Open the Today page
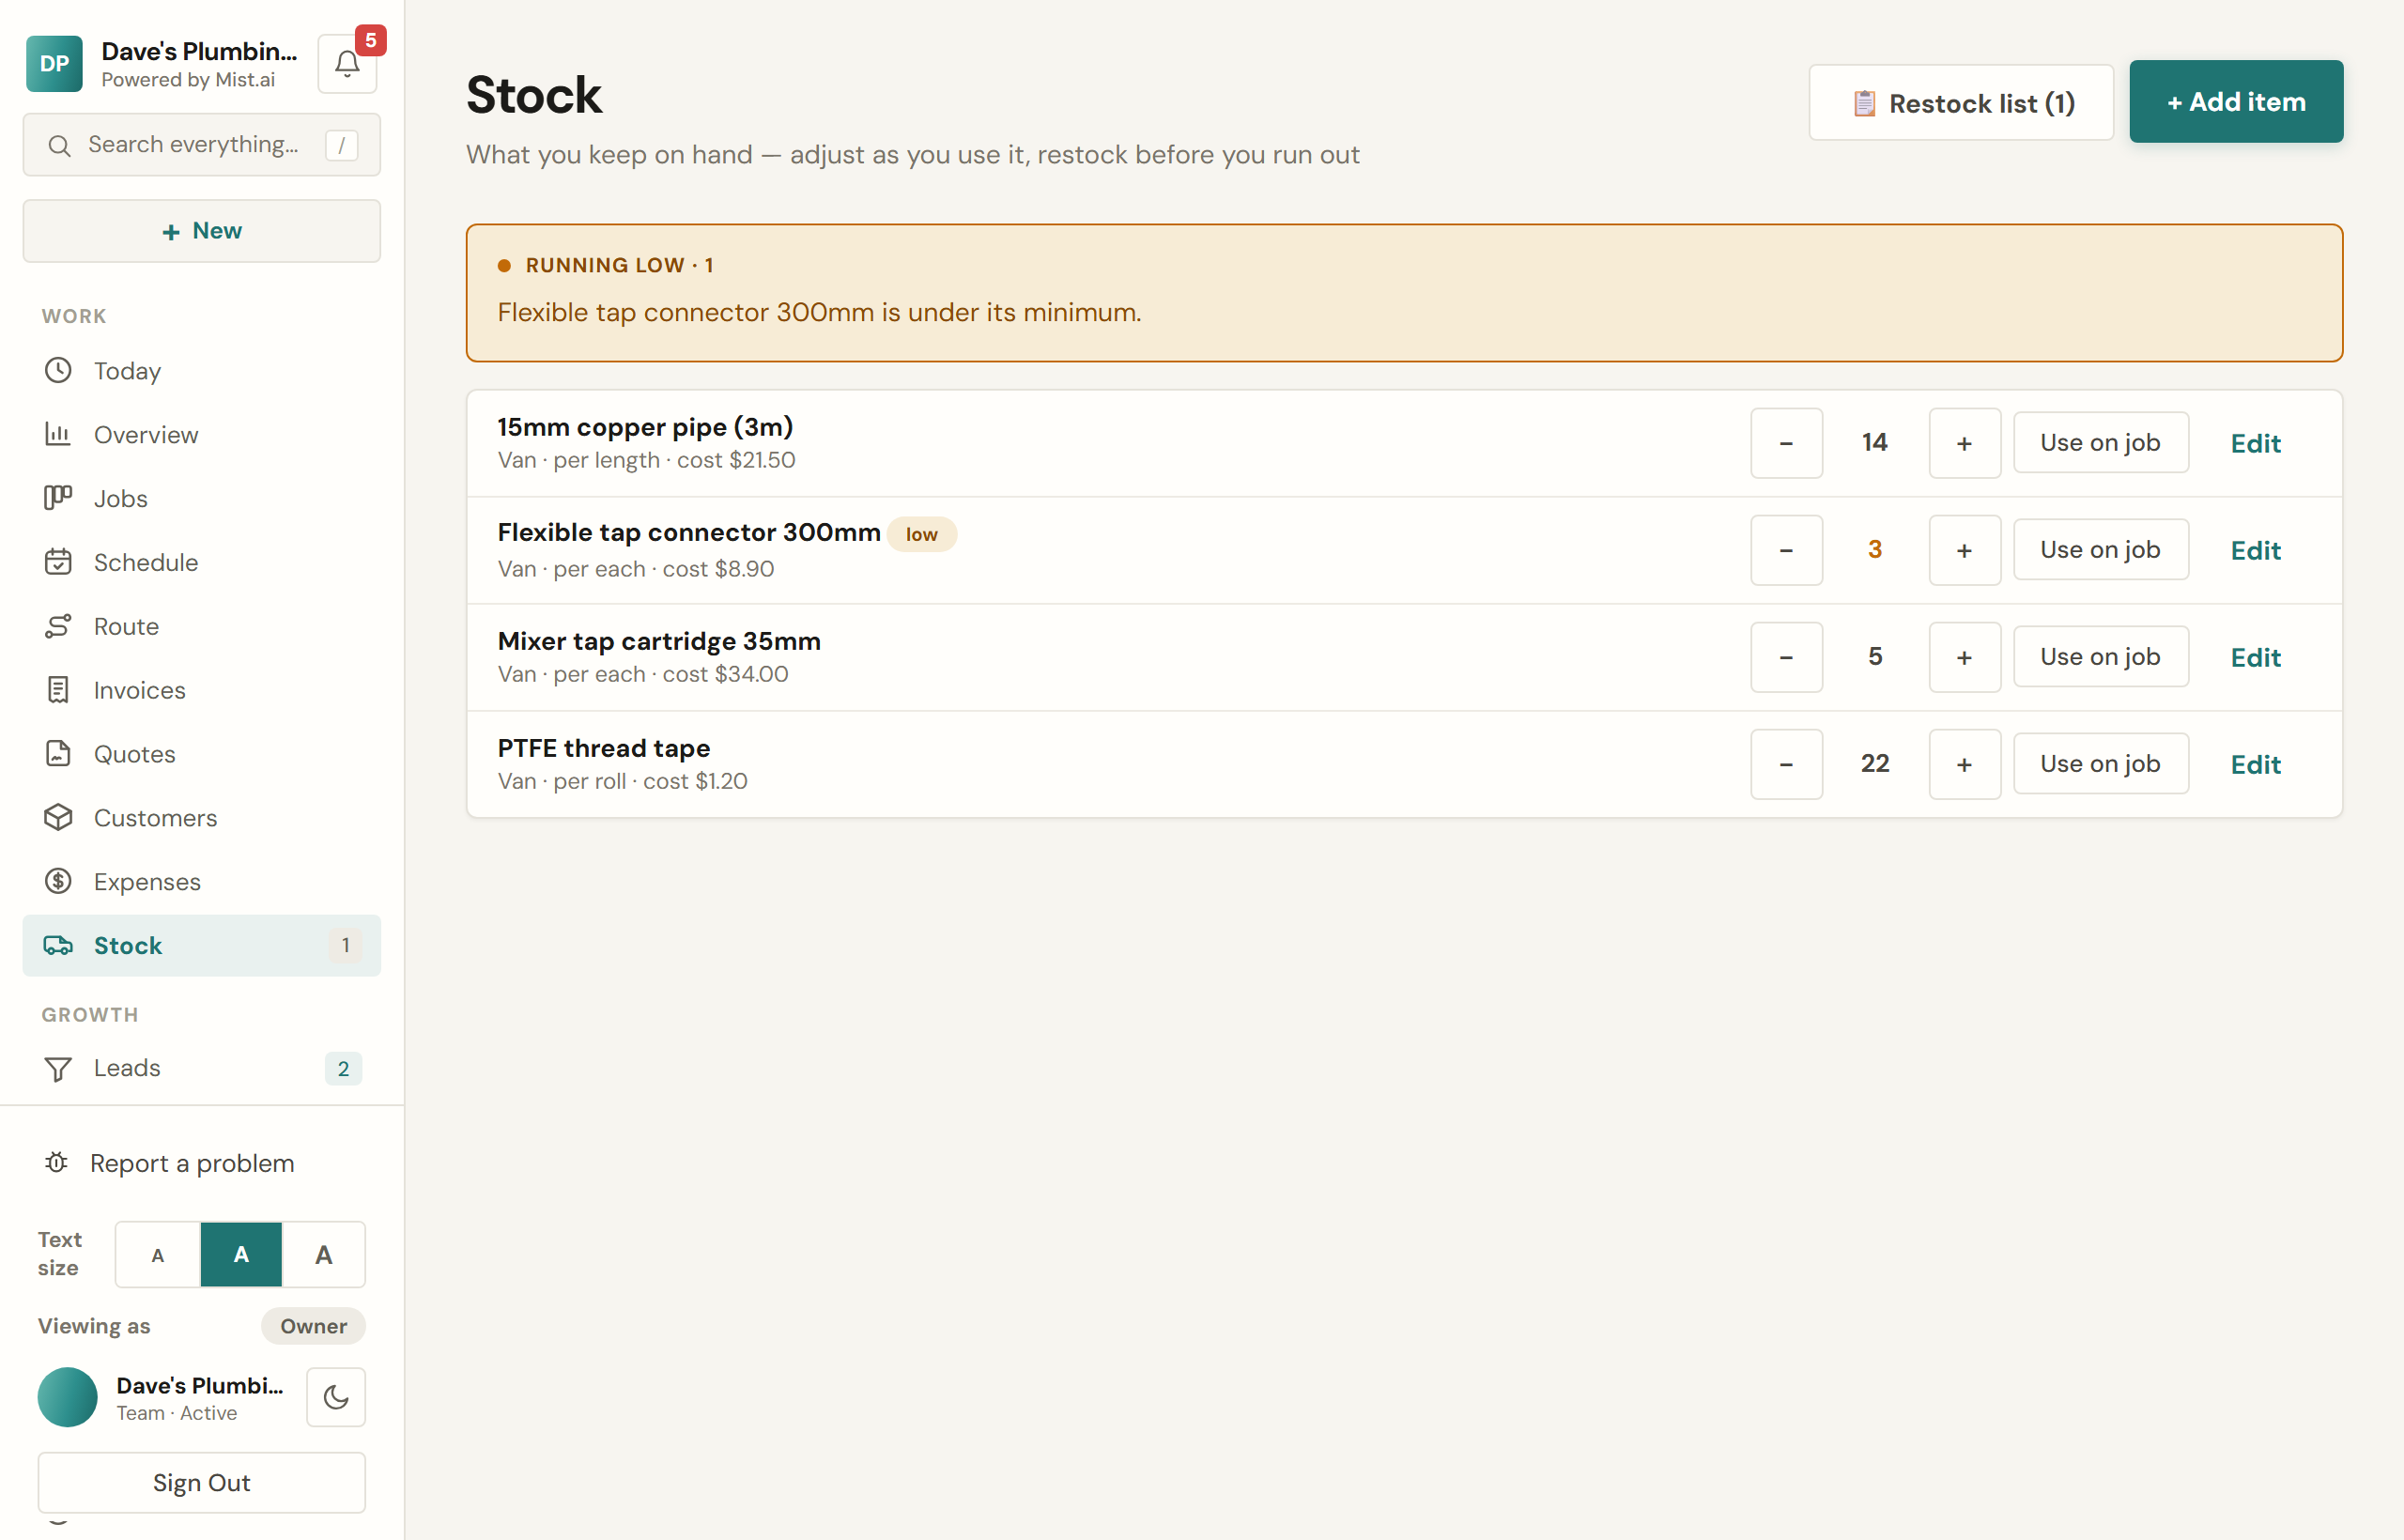The width and height of the screenshot is (2404, 1540). pos(202,371)
